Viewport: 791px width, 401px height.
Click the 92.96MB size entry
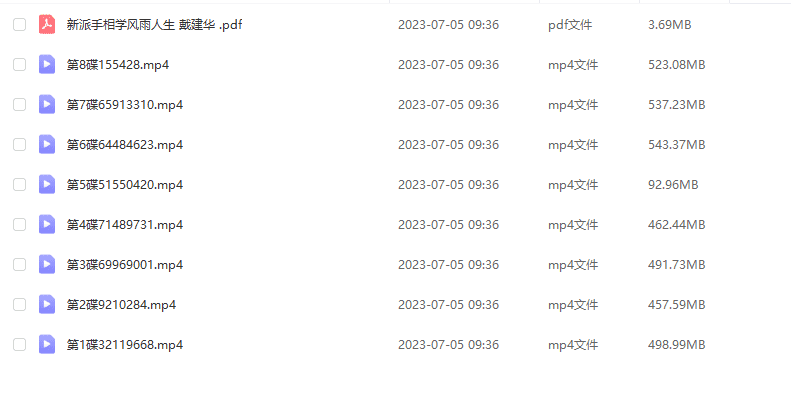click(x=673, y=185)
